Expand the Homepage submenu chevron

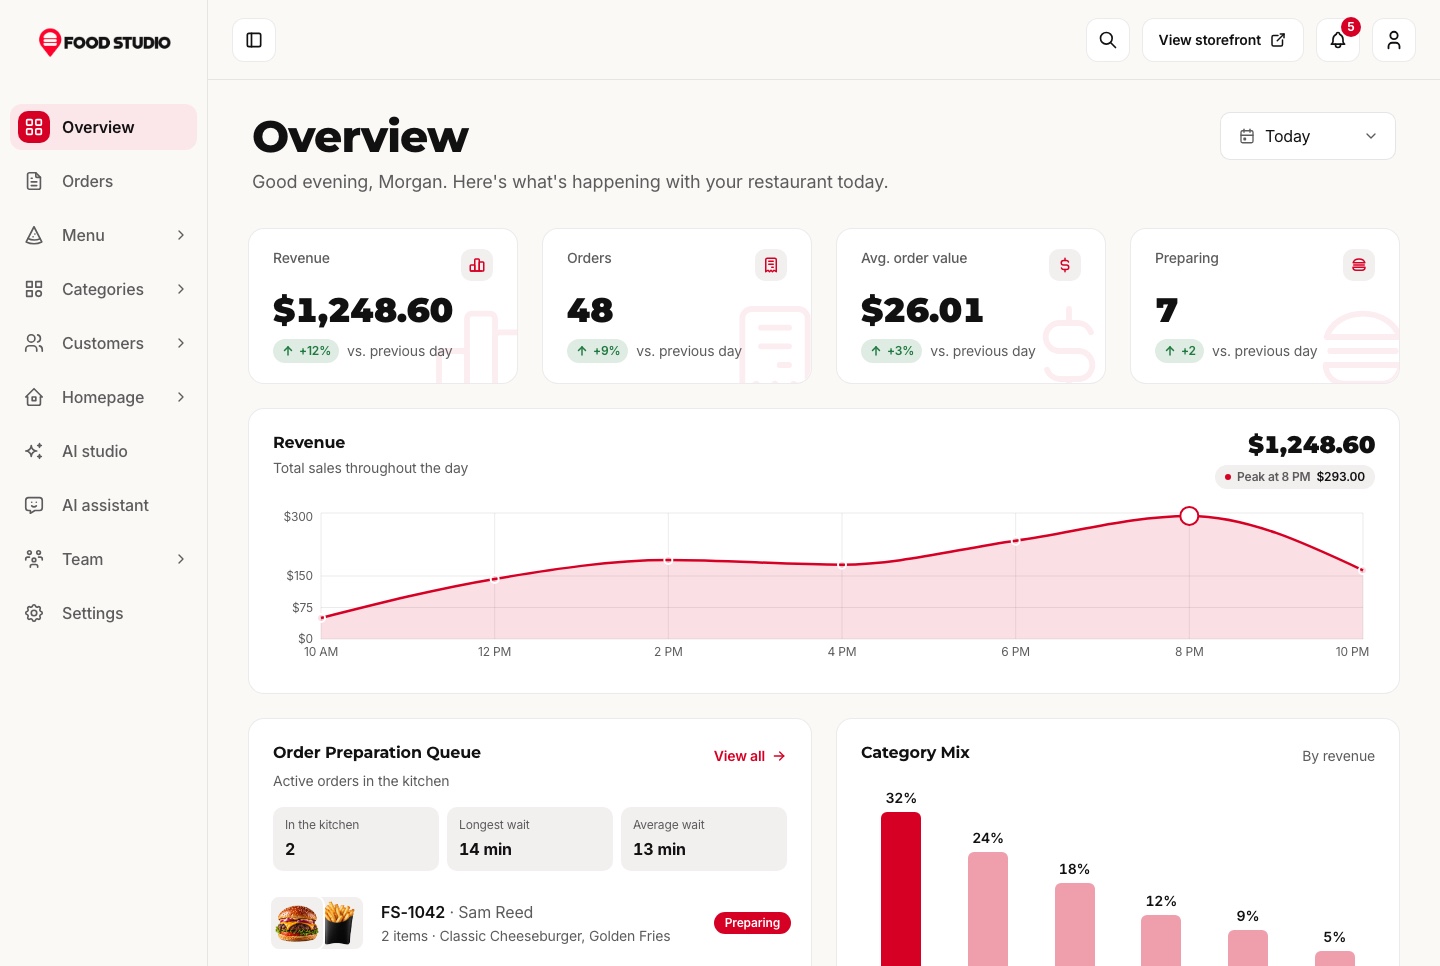[x=181, y=397]
